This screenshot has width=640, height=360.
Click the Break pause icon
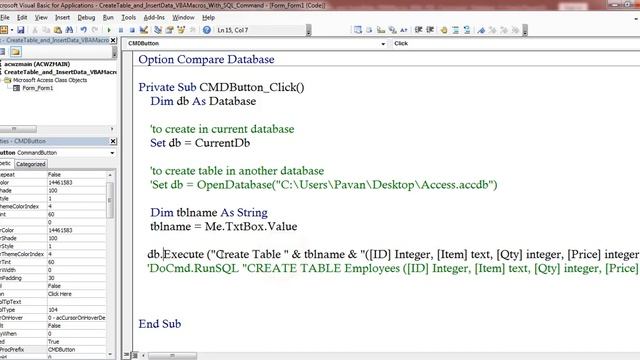(121, 30)
